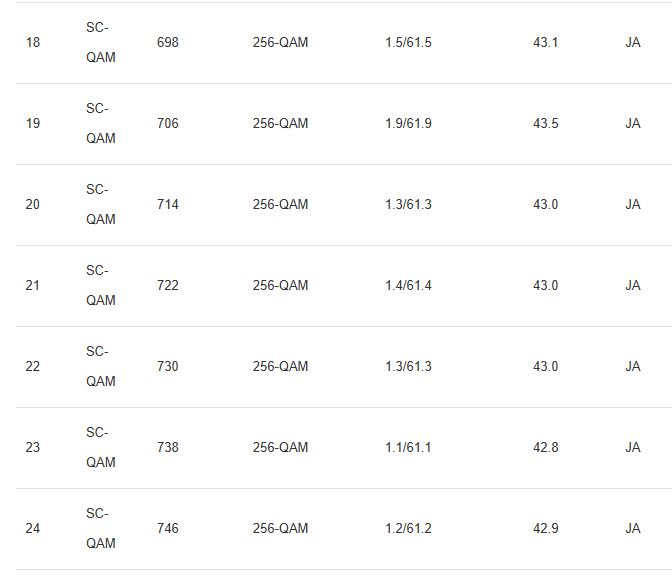
Task: Click the power level 1.9/61.9
Action: point(408,124)
